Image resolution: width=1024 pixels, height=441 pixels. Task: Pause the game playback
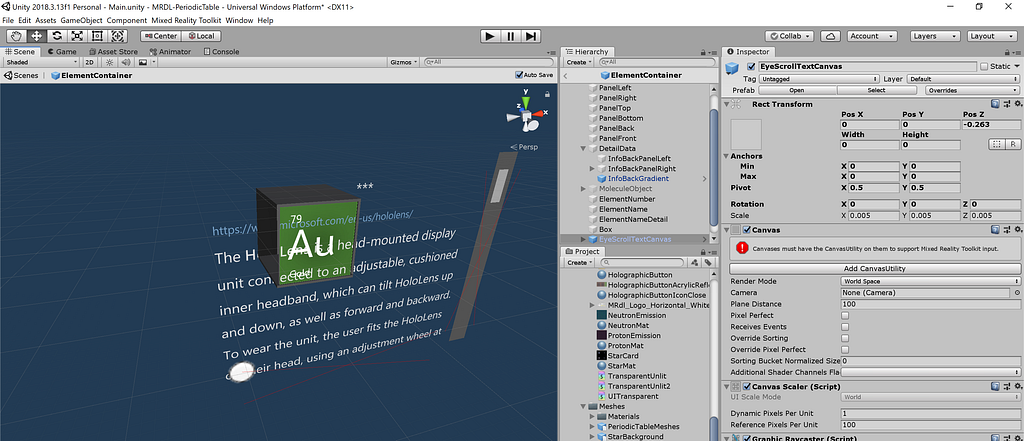(511, 36)
